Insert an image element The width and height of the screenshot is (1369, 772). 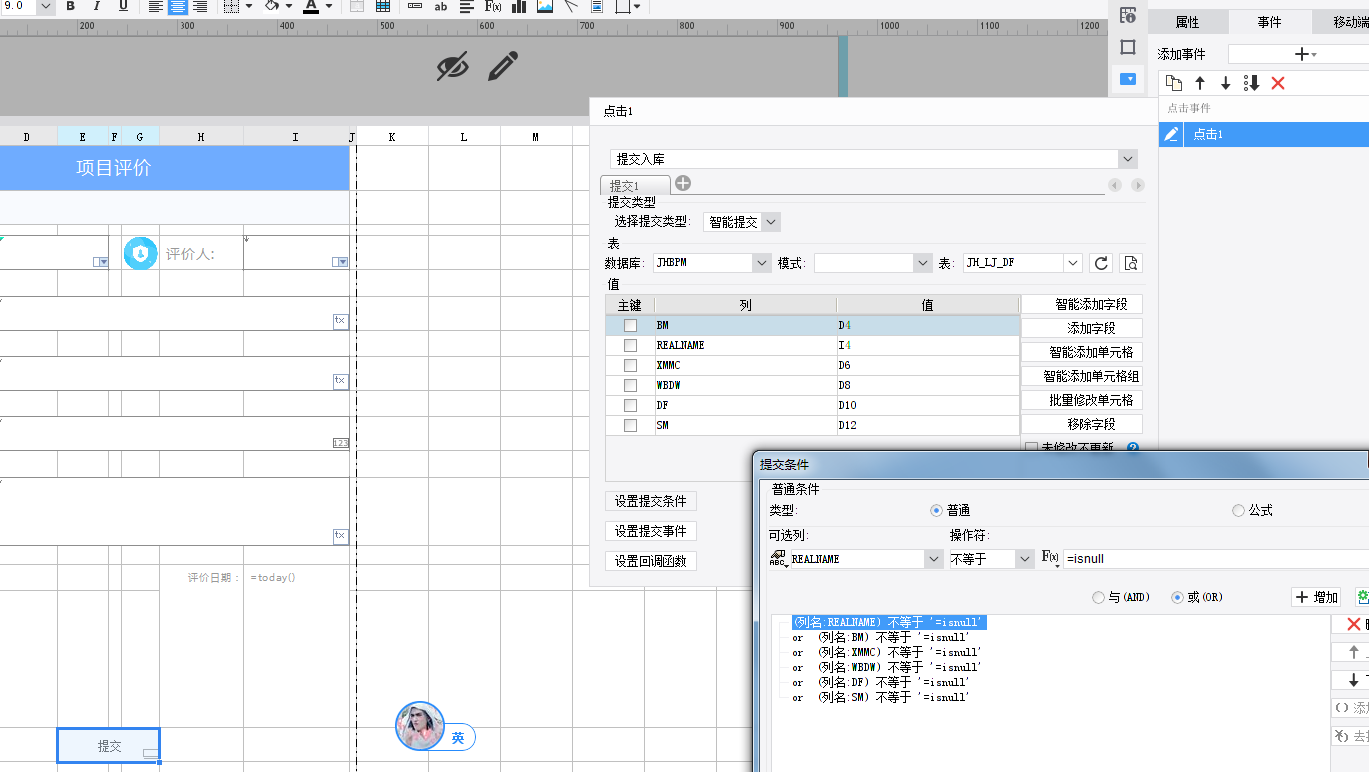click(x=545, y=6)
